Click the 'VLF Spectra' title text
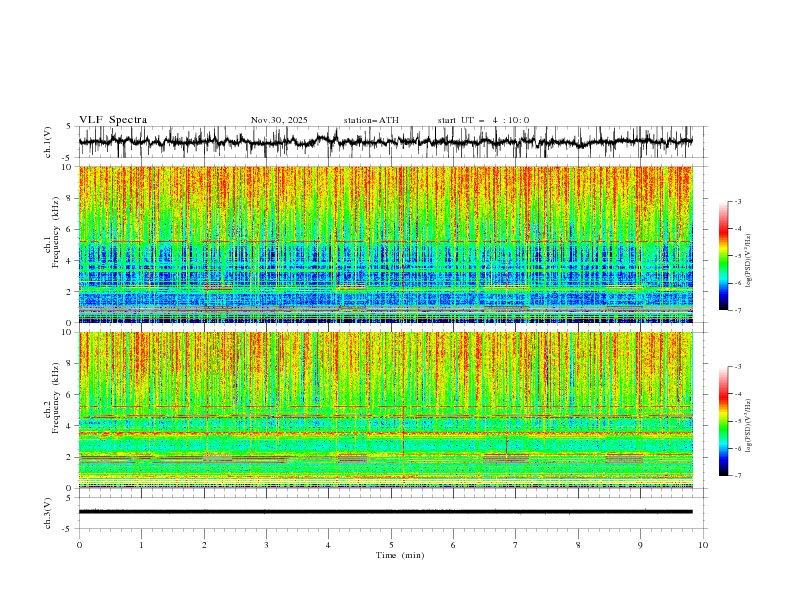Viewport: 792px width, 612px height. tap(113, 120)
